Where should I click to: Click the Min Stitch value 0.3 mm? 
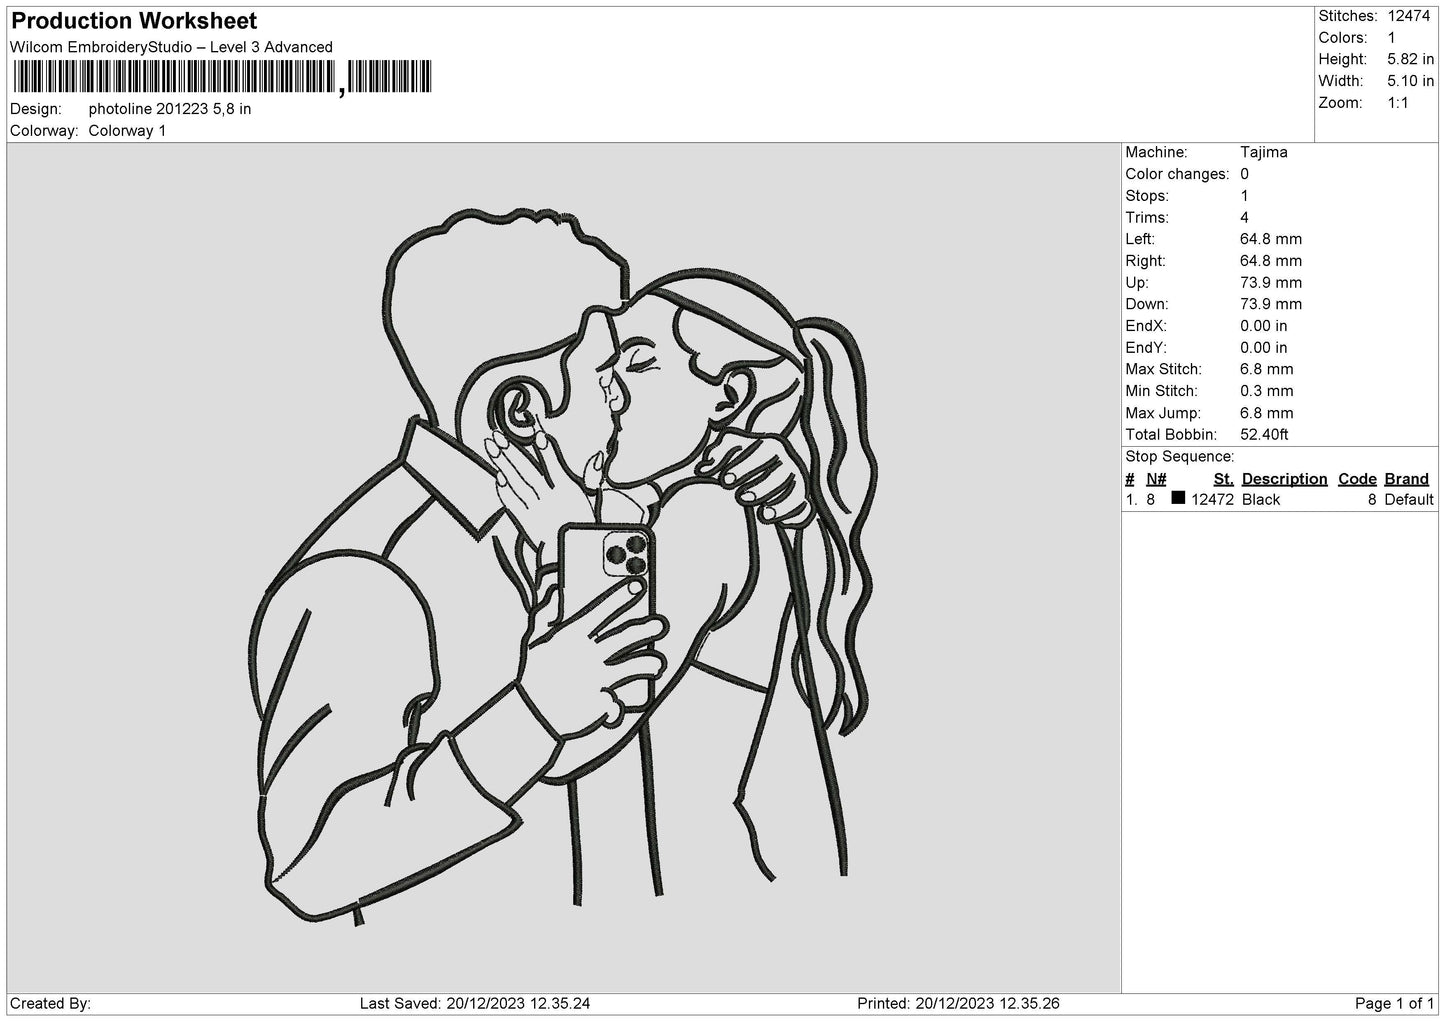1266,391
